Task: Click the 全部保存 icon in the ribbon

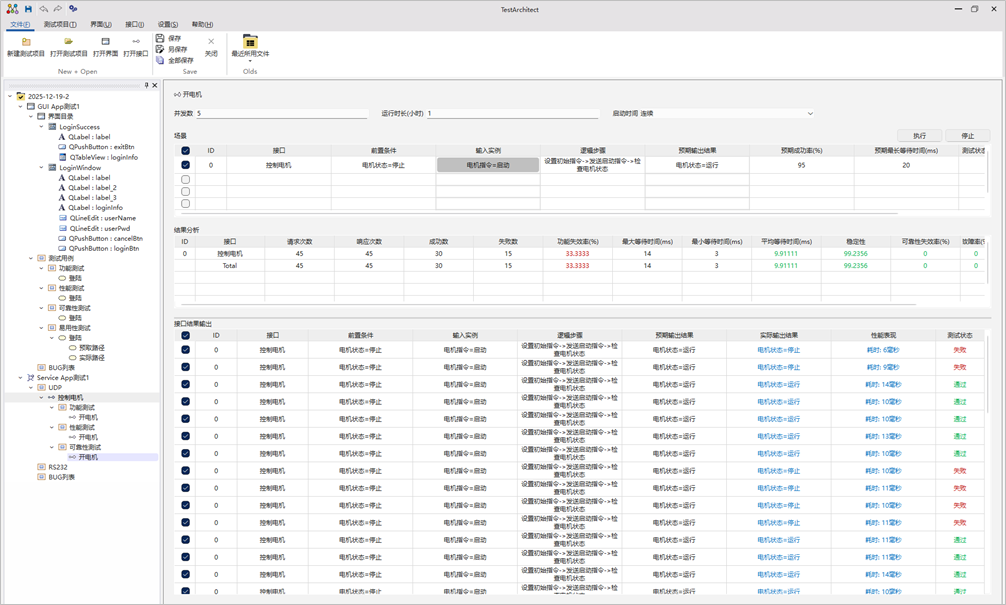Action: pyautogui.click(x=160, y=60)
